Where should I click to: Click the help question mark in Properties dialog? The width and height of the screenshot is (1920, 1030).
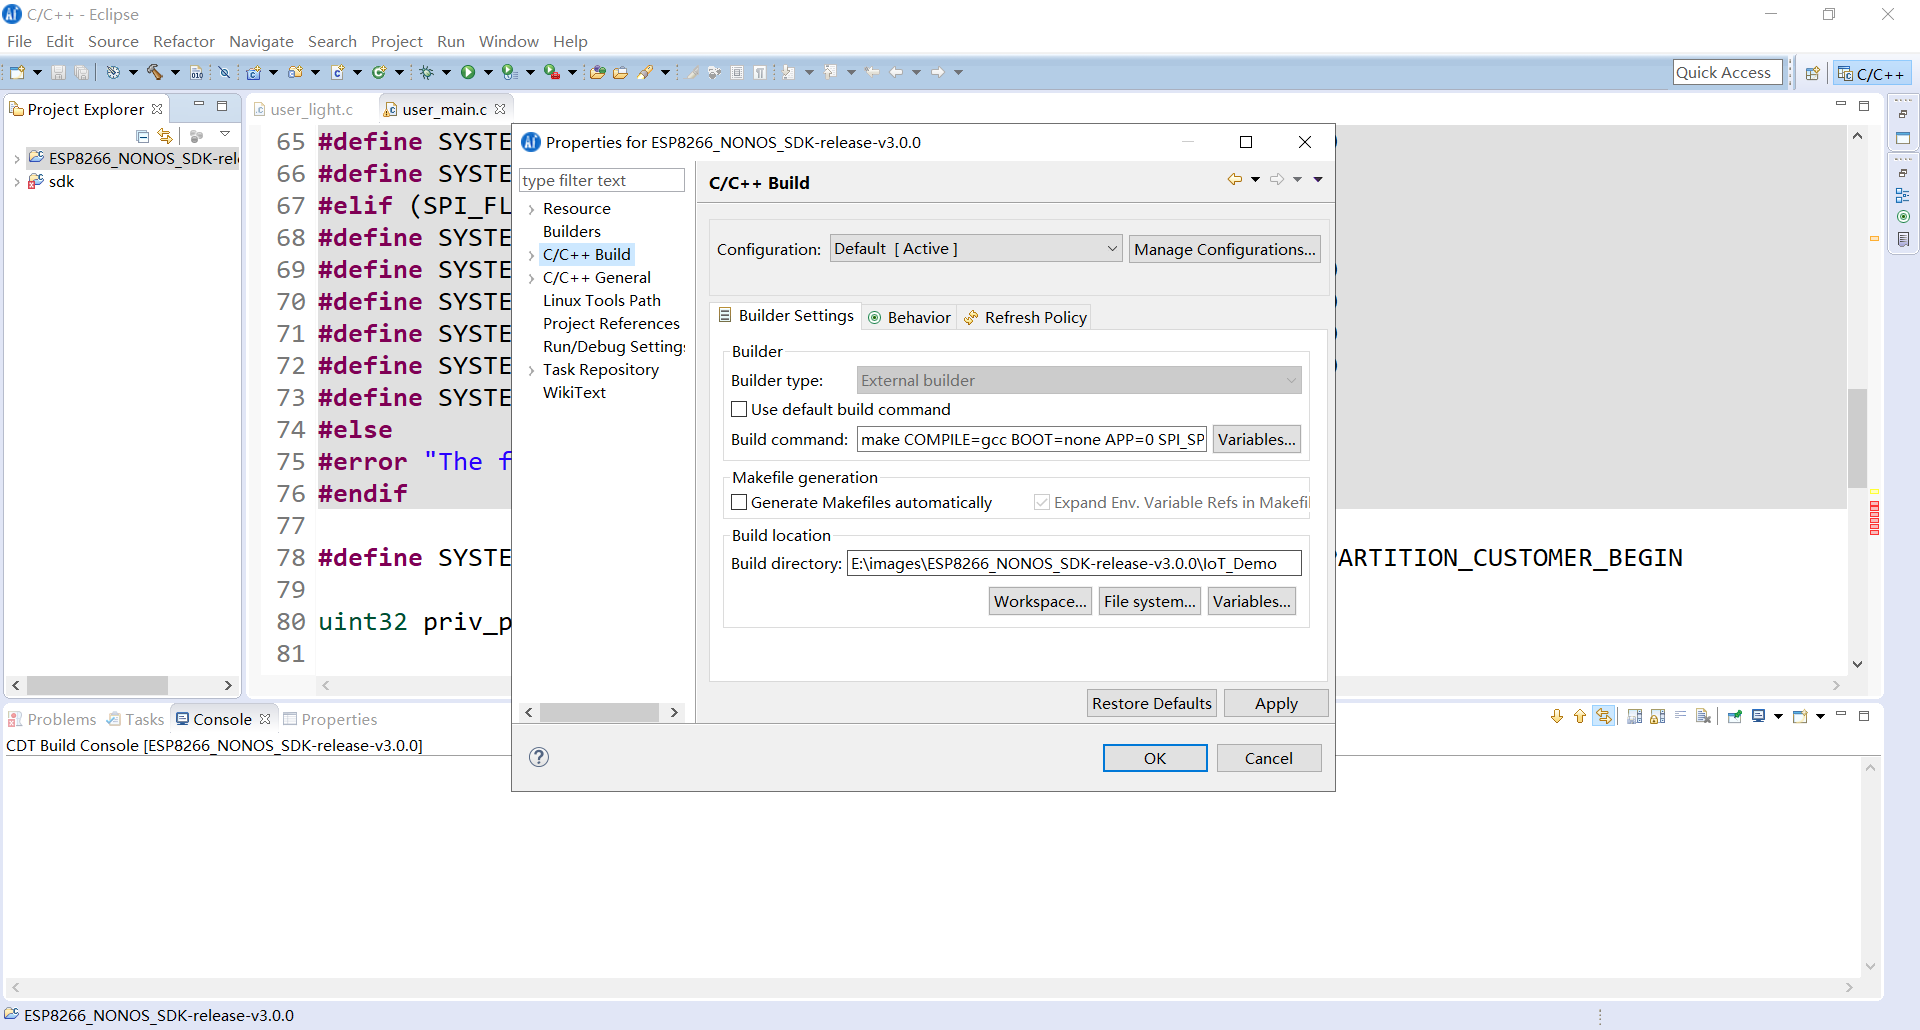(539, 757)
